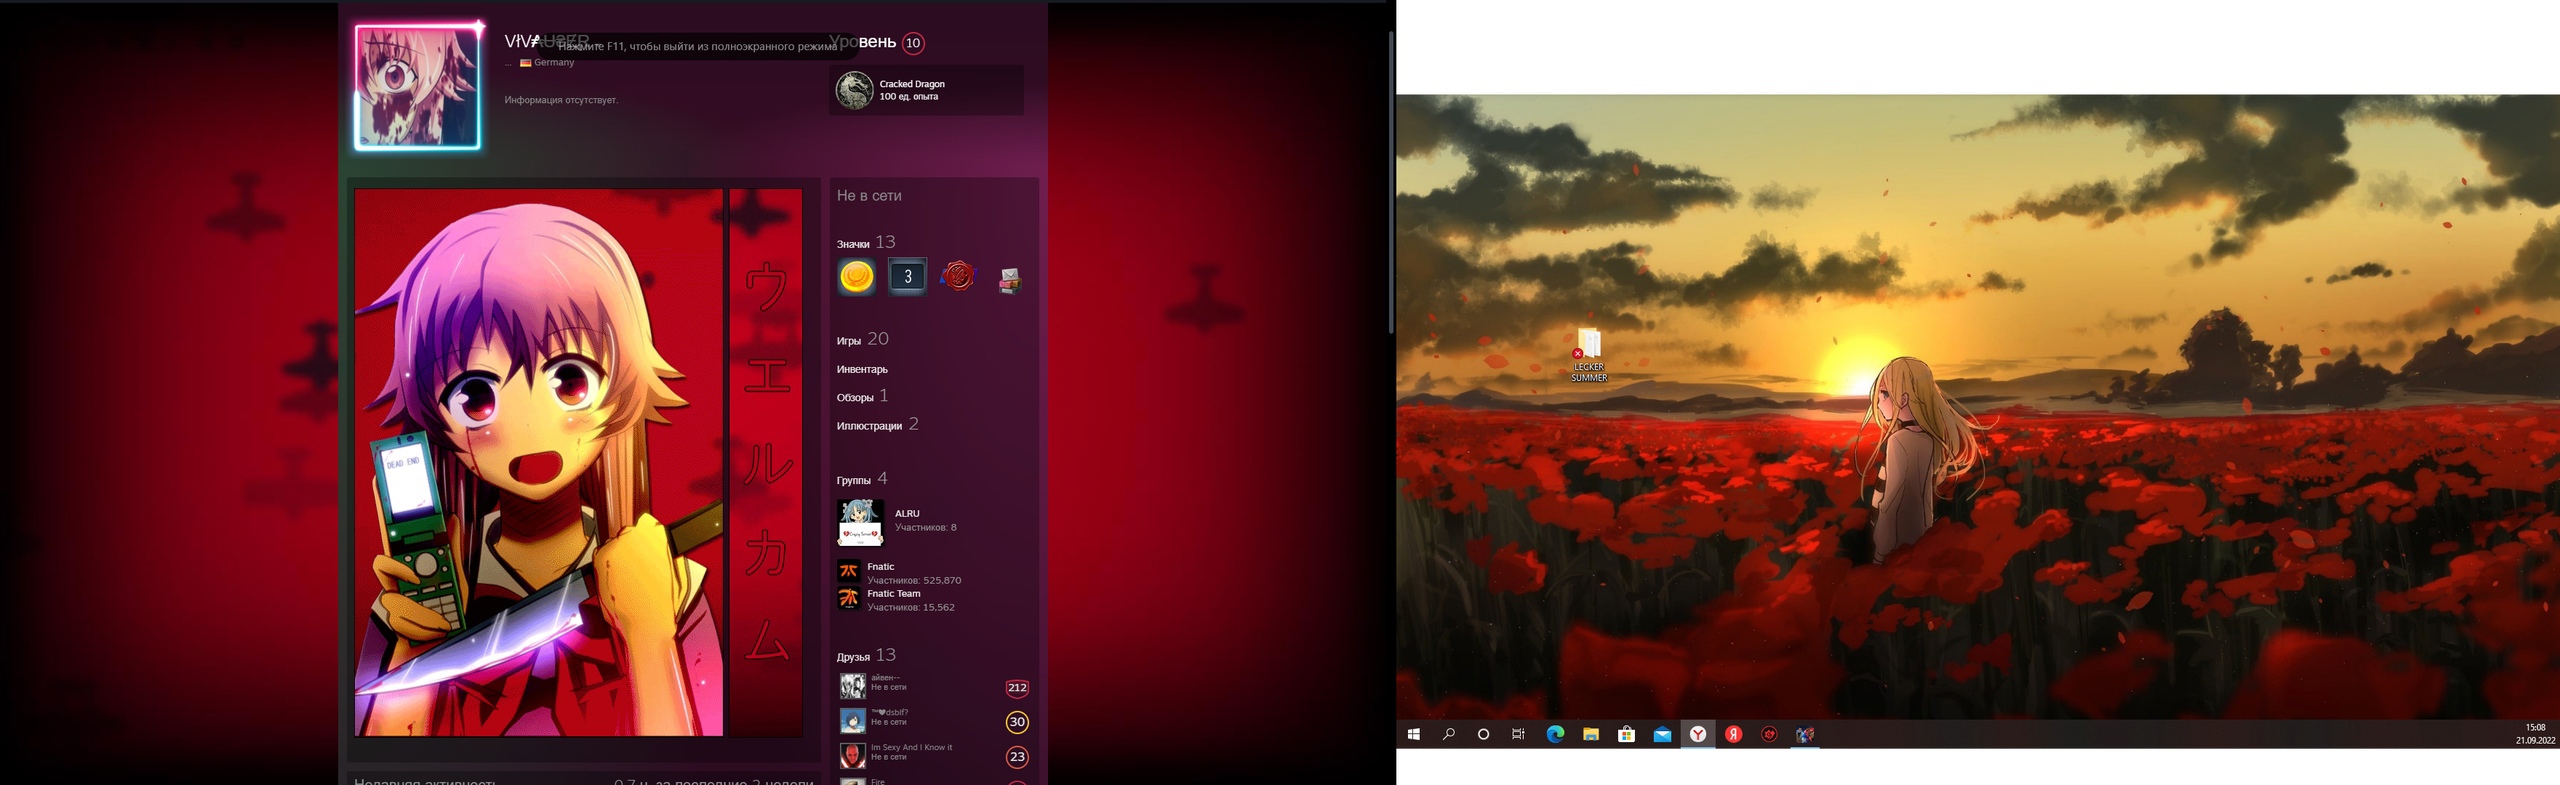
Task: Click the Cracked Dragon badge icon
Action: pyautogui.click(x=854, y=90)
